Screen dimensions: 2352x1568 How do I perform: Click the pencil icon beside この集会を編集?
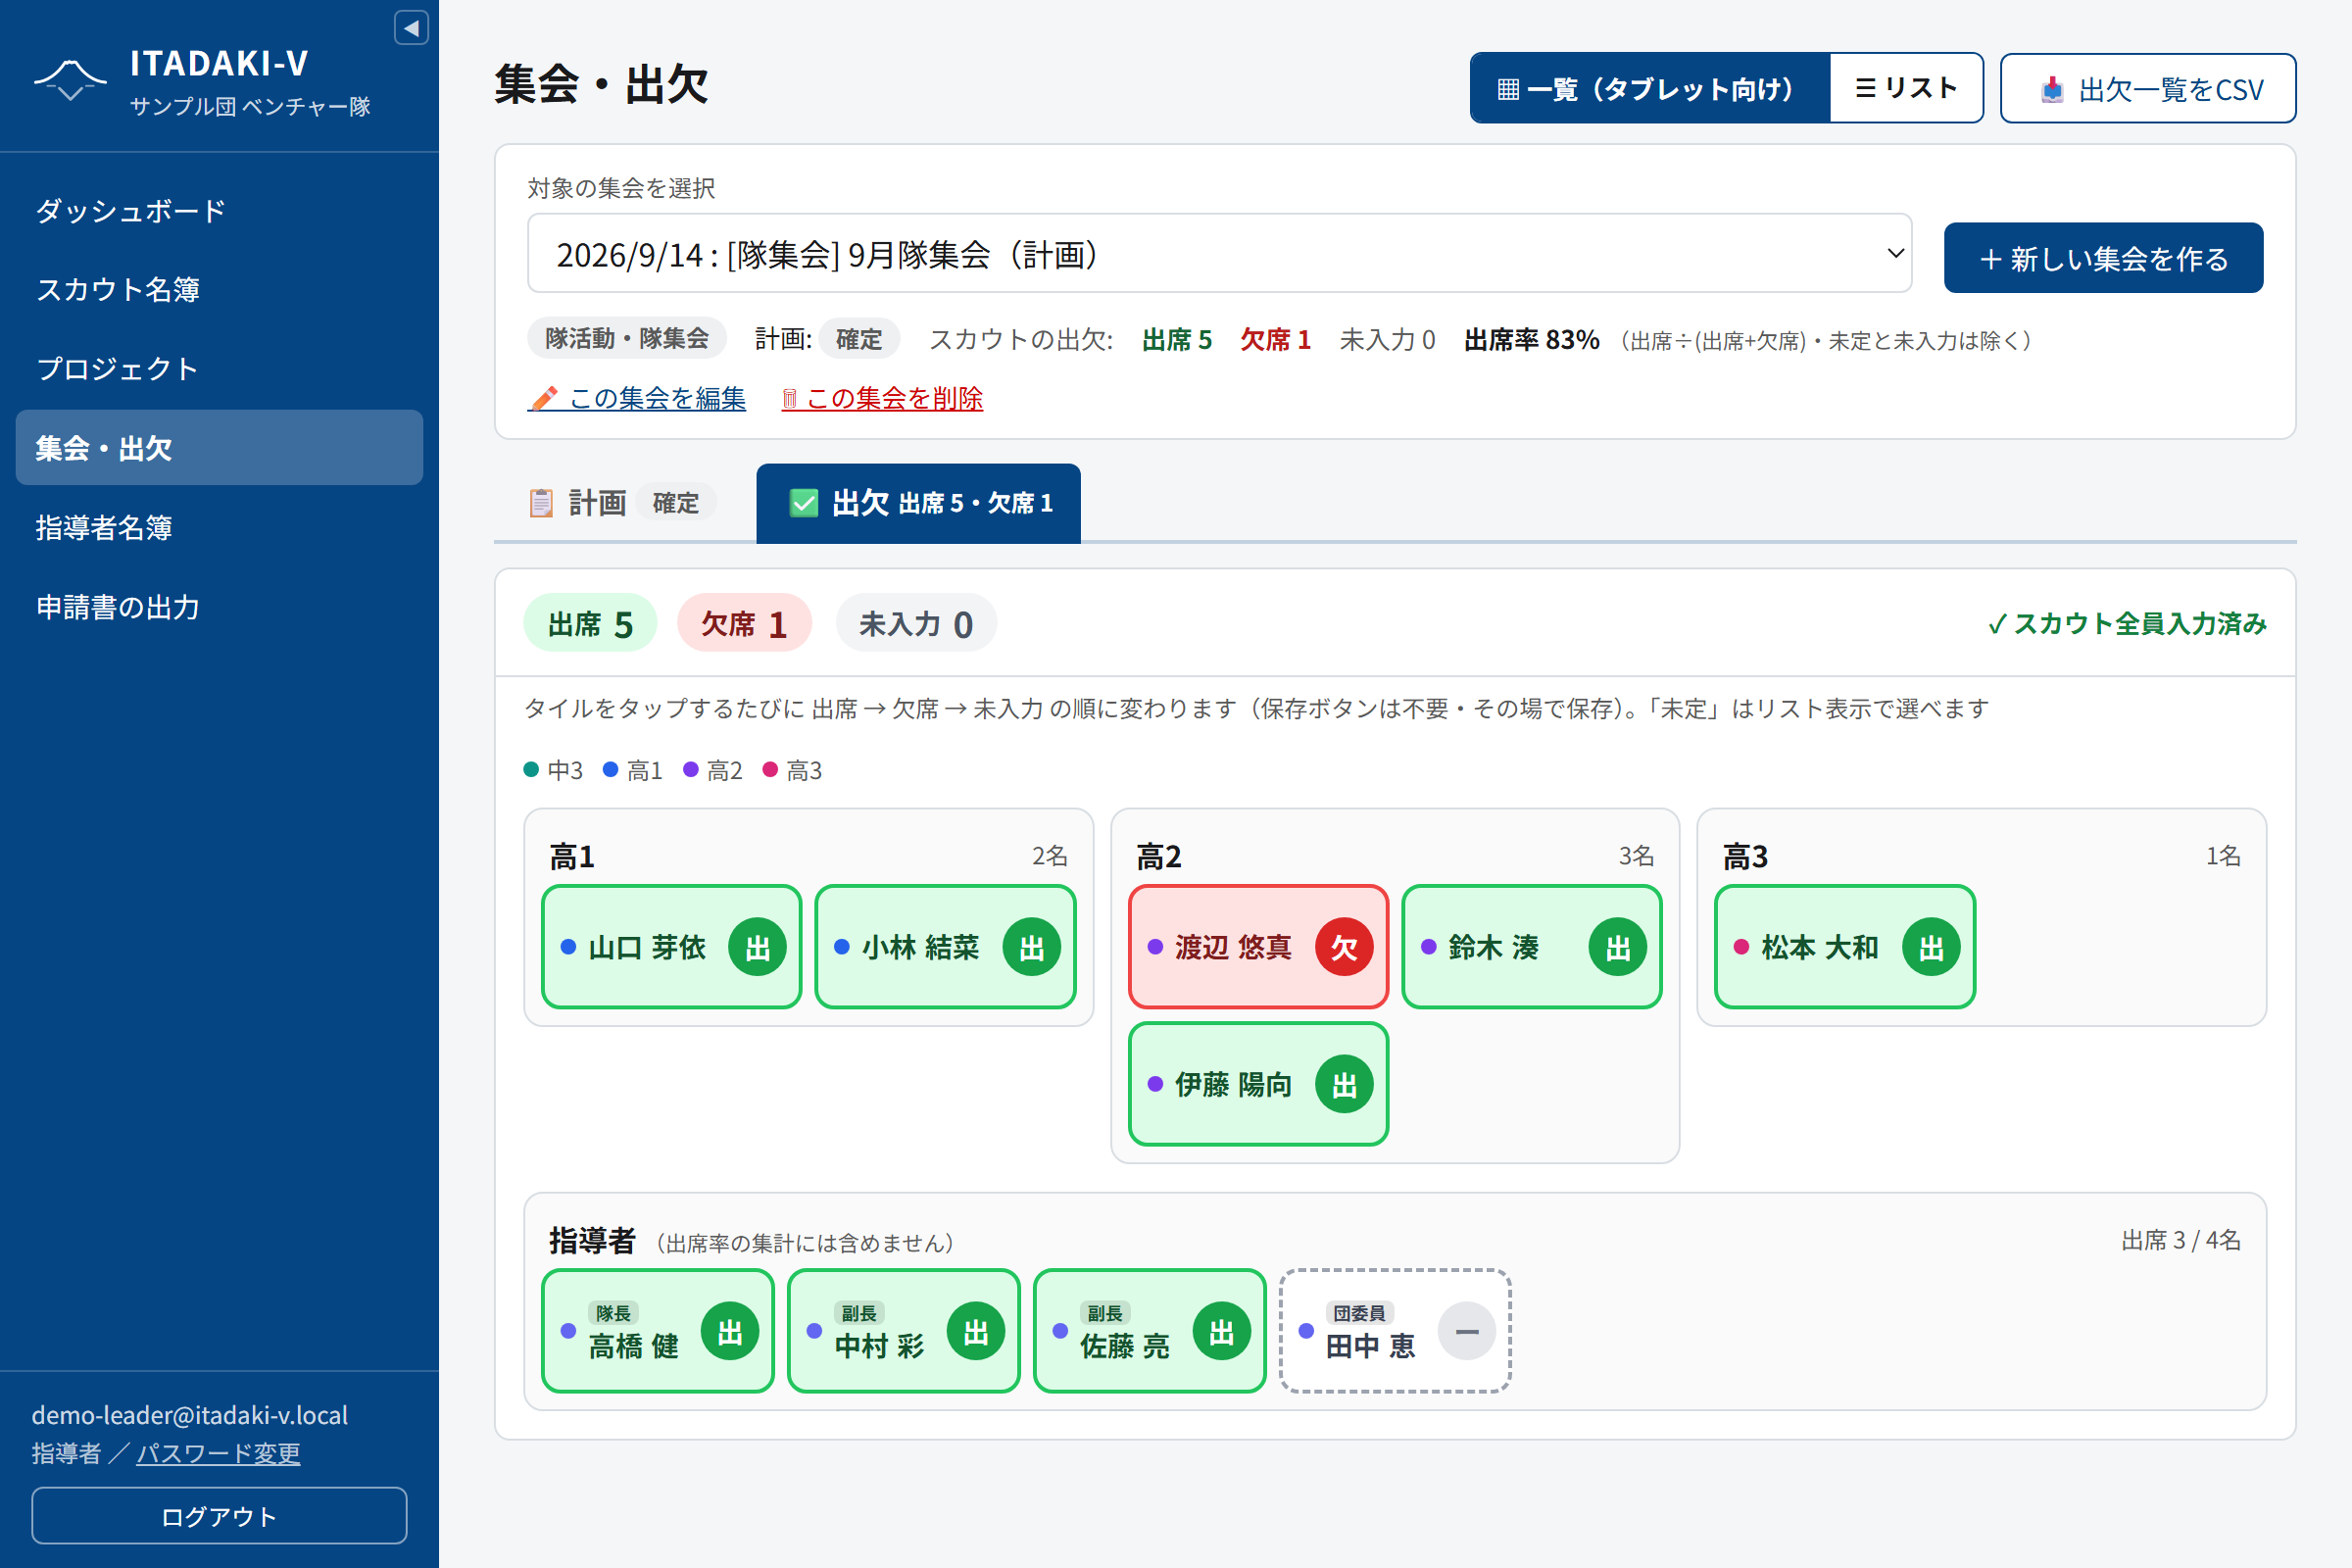(544, 399)
